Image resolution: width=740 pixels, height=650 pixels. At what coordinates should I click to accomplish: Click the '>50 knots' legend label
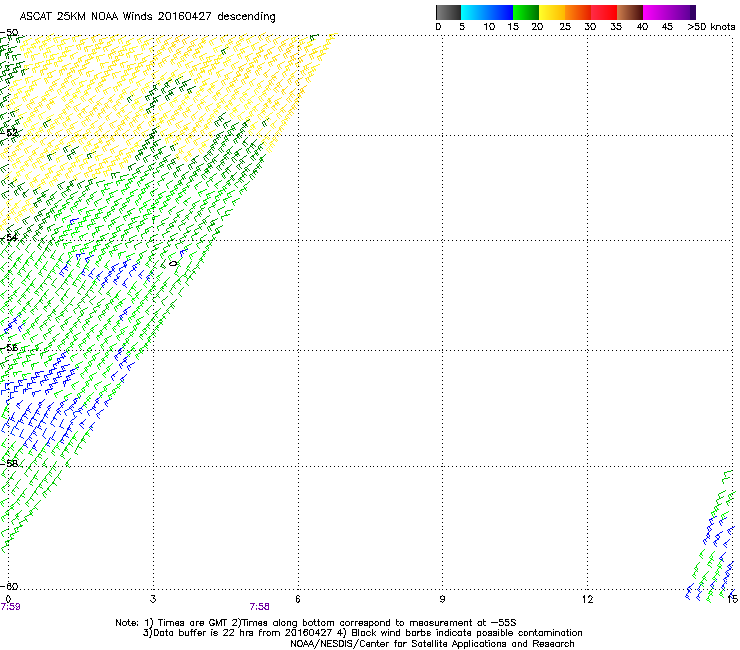pyautogui.click(x=711, y=27)
